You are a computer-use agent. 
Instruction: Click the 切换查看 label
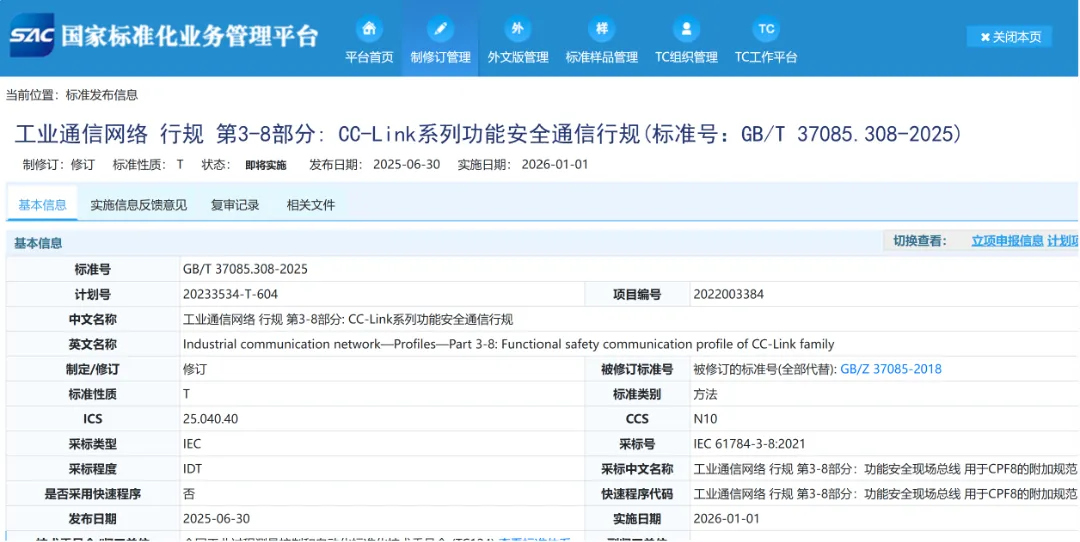coord(920,241)
